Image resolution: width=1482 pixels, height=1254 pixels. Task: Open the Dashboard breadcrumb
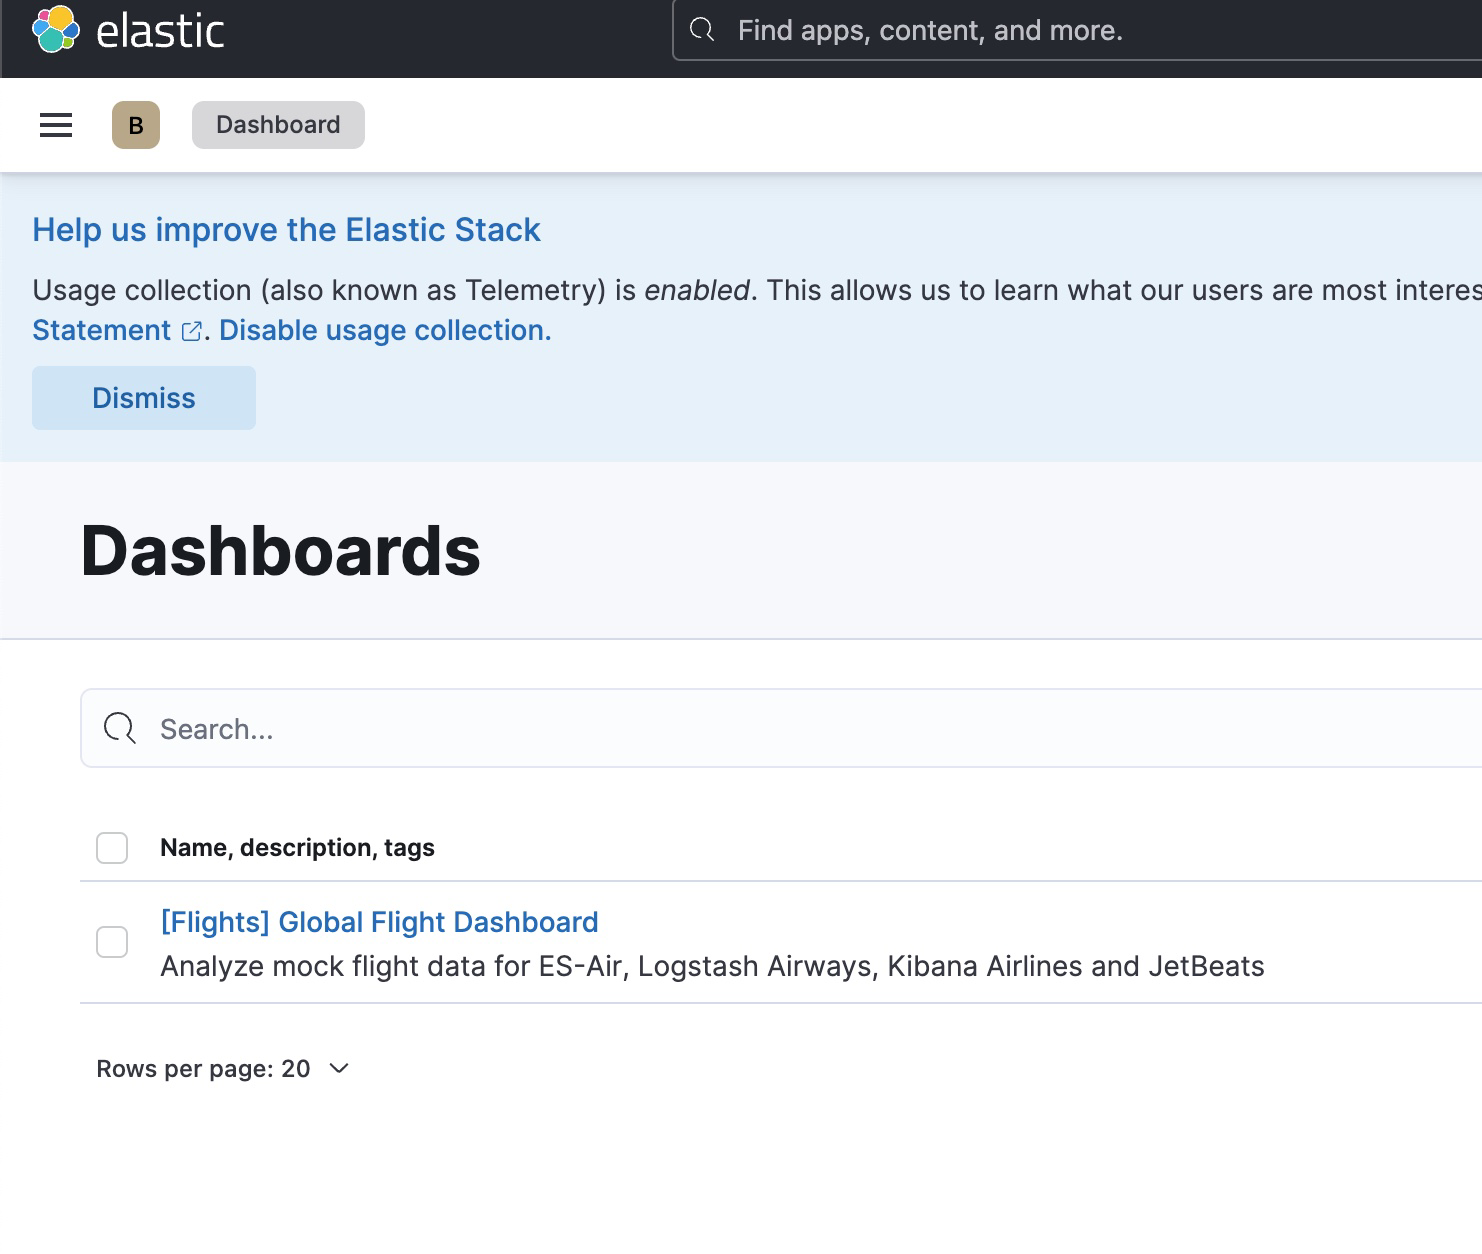277,124
